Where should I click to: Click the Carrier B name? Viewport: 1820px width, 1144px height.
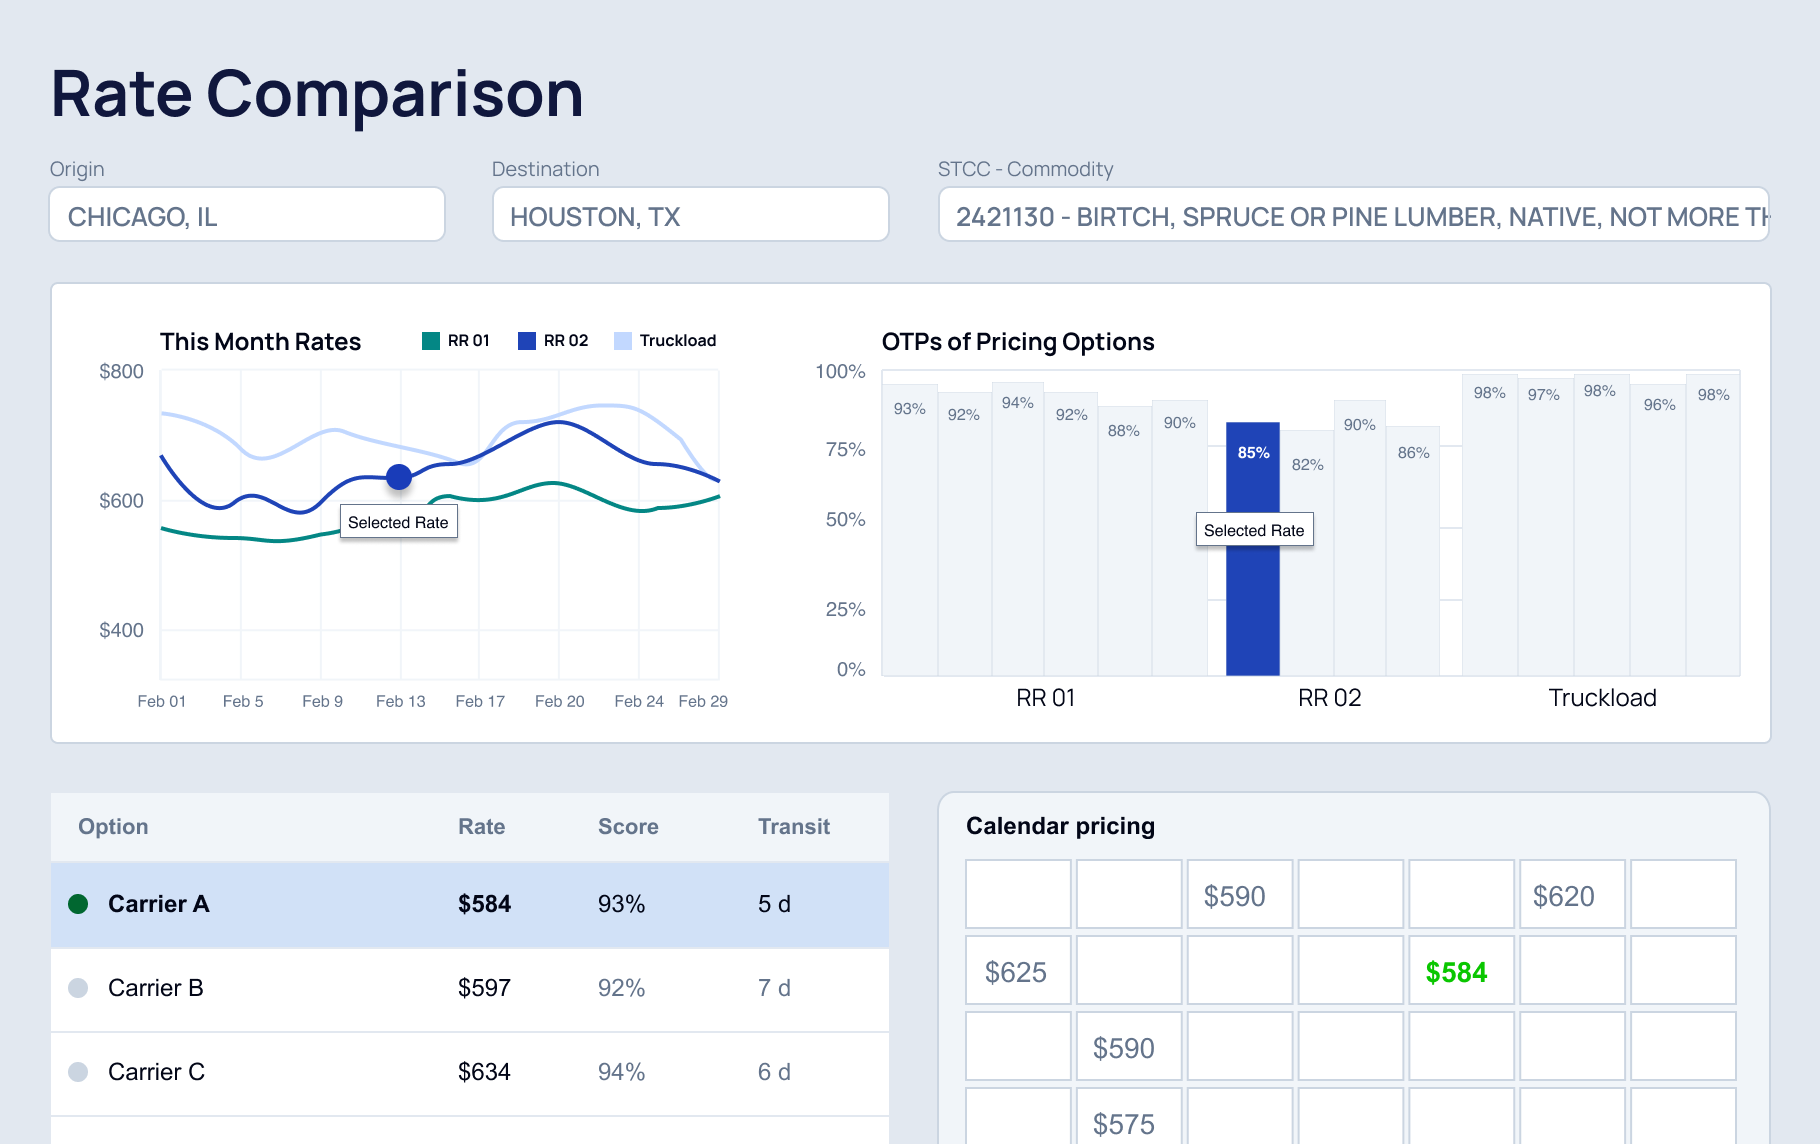(x=156, y=988)
